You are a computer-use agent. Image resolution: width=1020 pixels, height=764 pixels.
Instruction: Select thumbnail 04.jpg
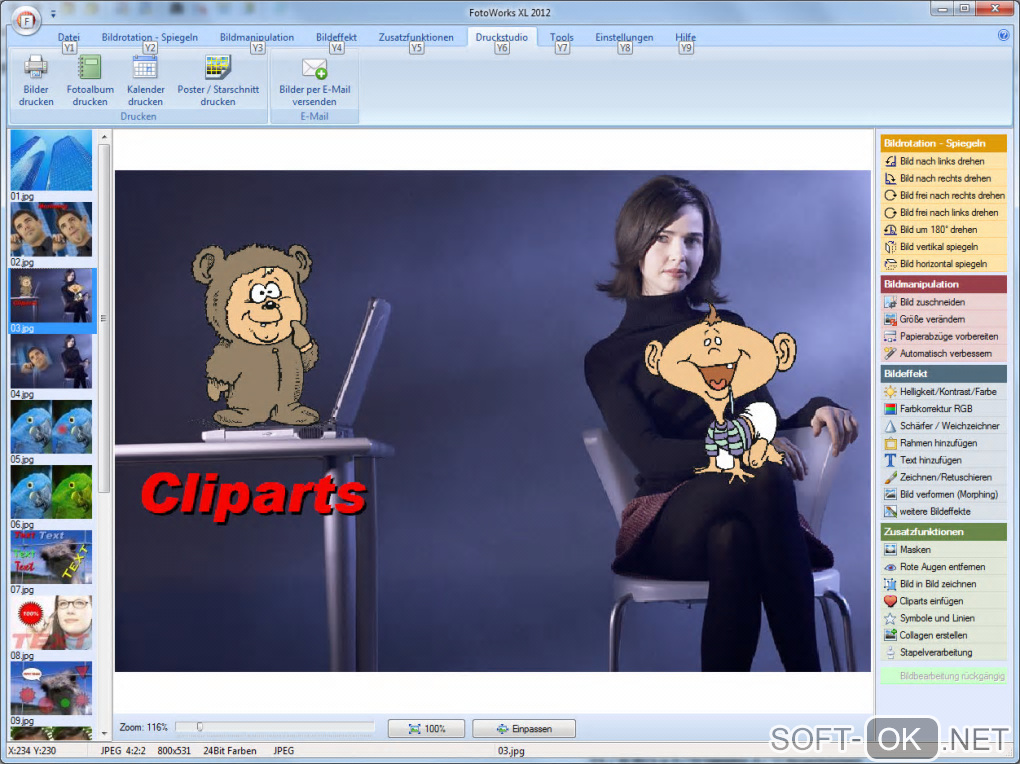coord(51,361)
